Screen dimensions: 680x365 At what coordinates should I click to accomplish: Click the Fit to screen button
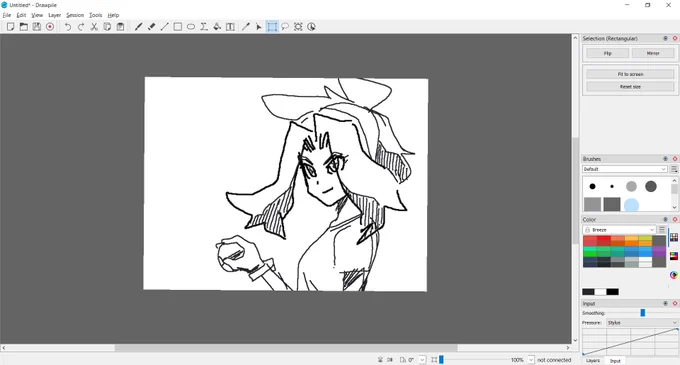point(630,74)
